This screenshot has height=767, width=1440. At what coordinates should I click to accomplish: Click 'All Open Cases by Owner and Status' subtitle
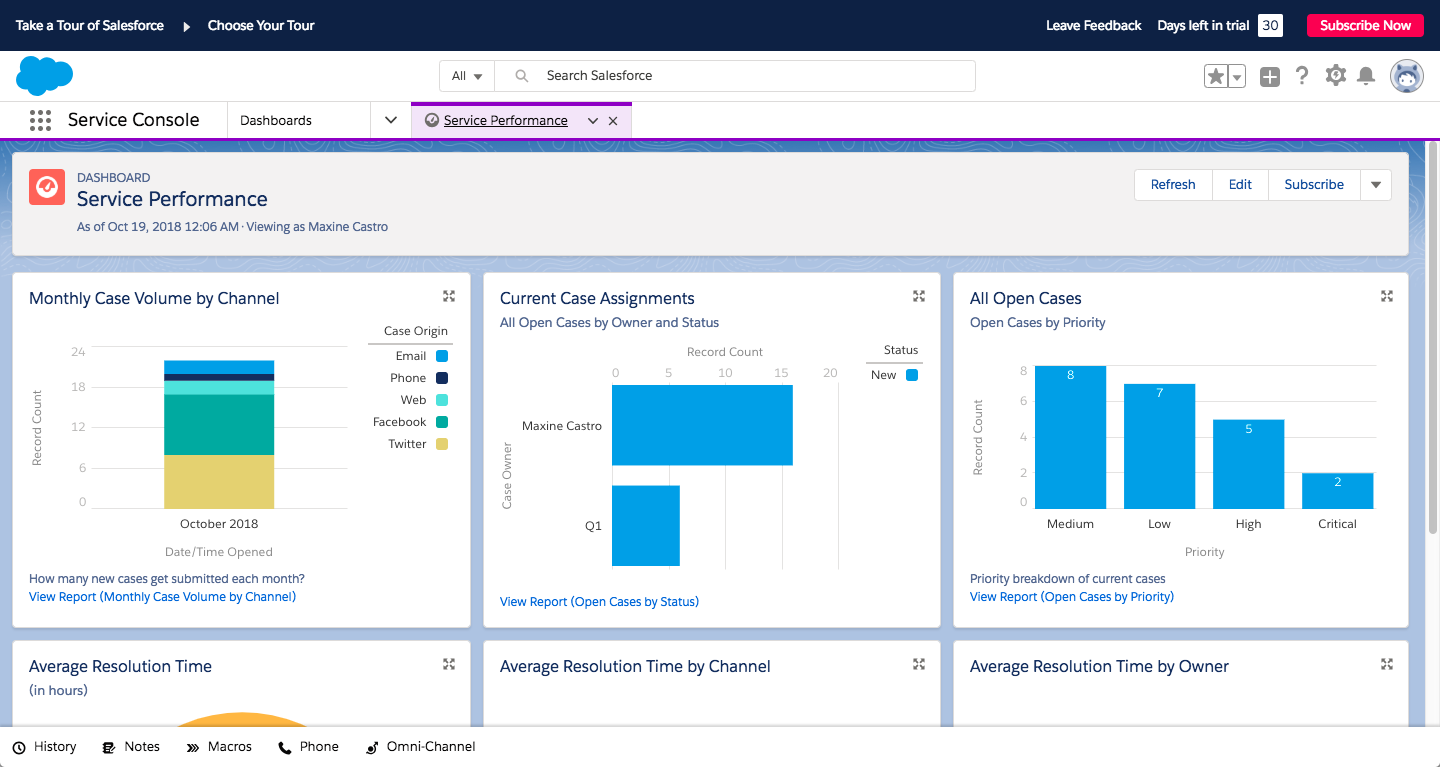[609, 322]
